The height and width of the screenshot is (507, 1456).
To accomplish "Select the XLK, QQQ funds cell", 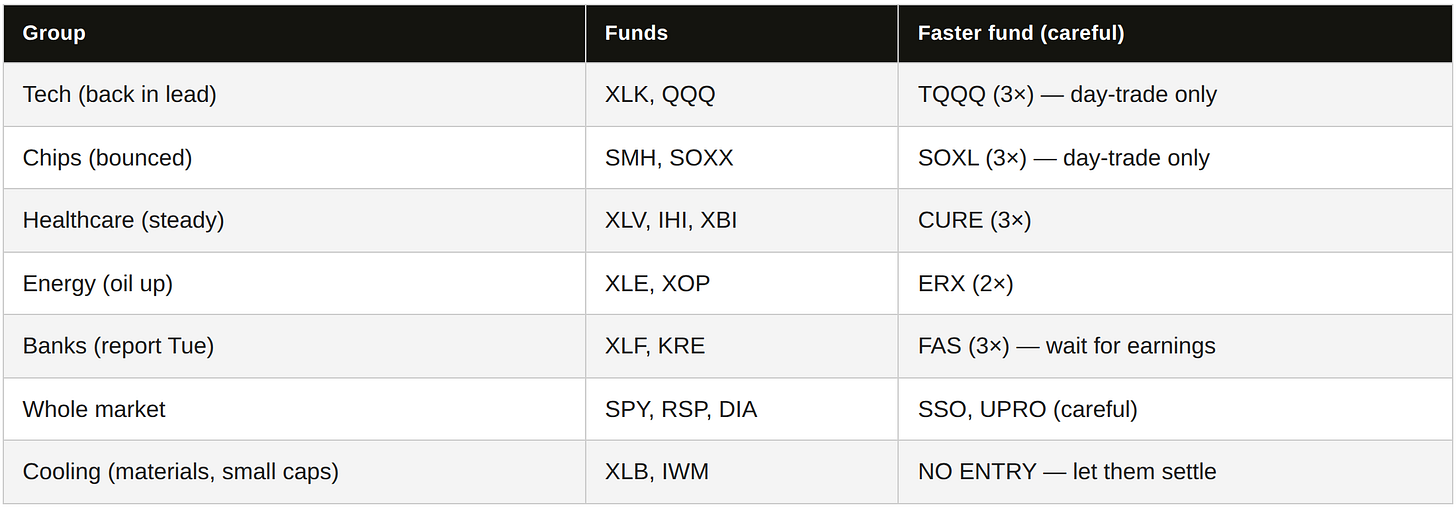I will coord(742,95).
